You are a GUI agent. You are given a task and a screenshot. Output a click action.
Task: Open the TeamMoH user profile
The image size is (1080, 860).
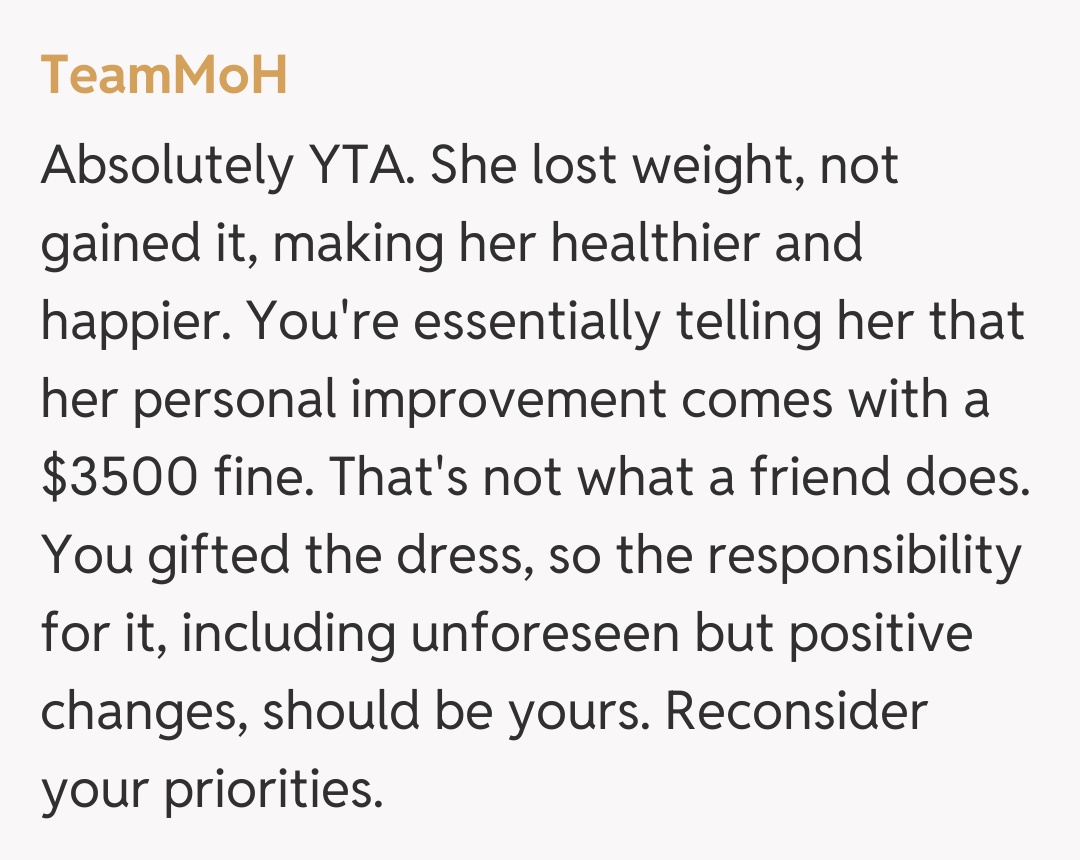pyautogui.click(x=164, y=75)
